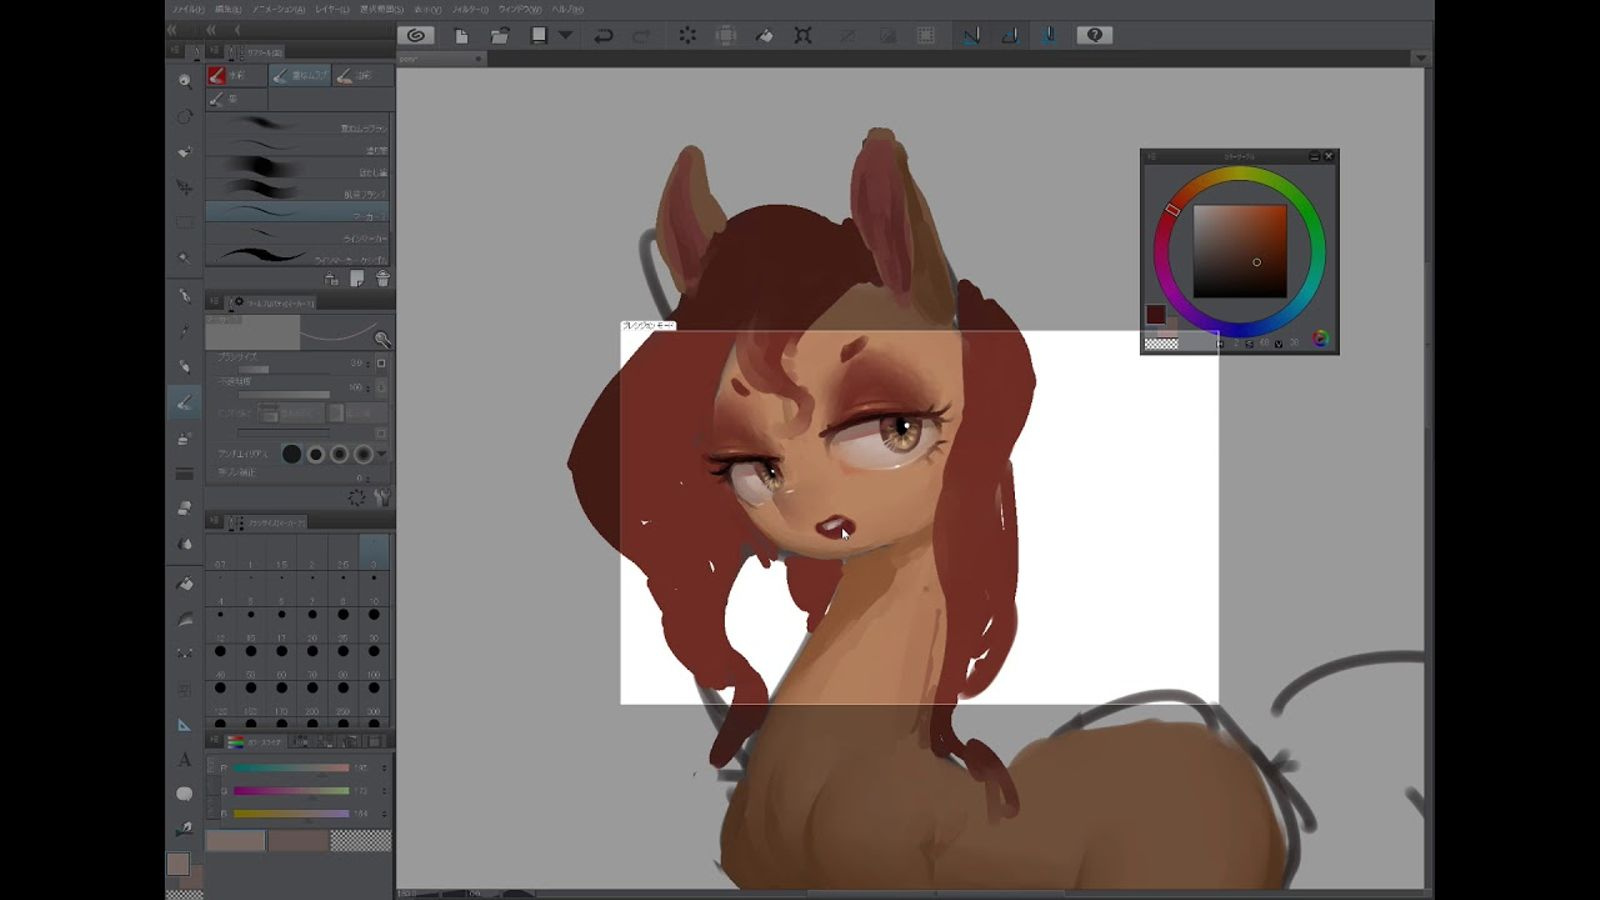Screen dimensions: 1600x900
Task: Toggle snap to special ruler
Action: (1009, 35)
